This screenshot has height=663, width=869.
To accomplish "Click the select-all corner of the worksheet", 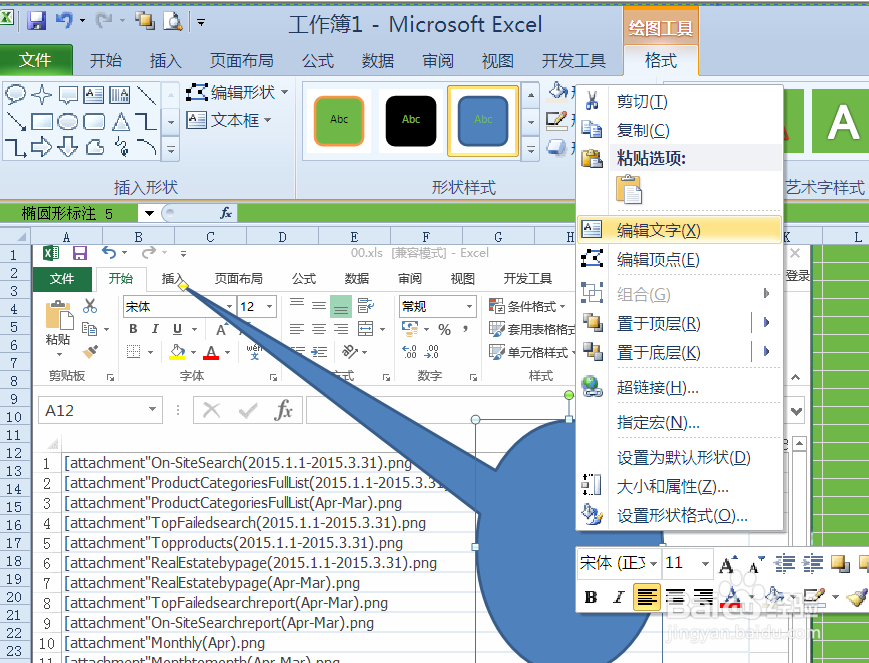I will (16, 237).
